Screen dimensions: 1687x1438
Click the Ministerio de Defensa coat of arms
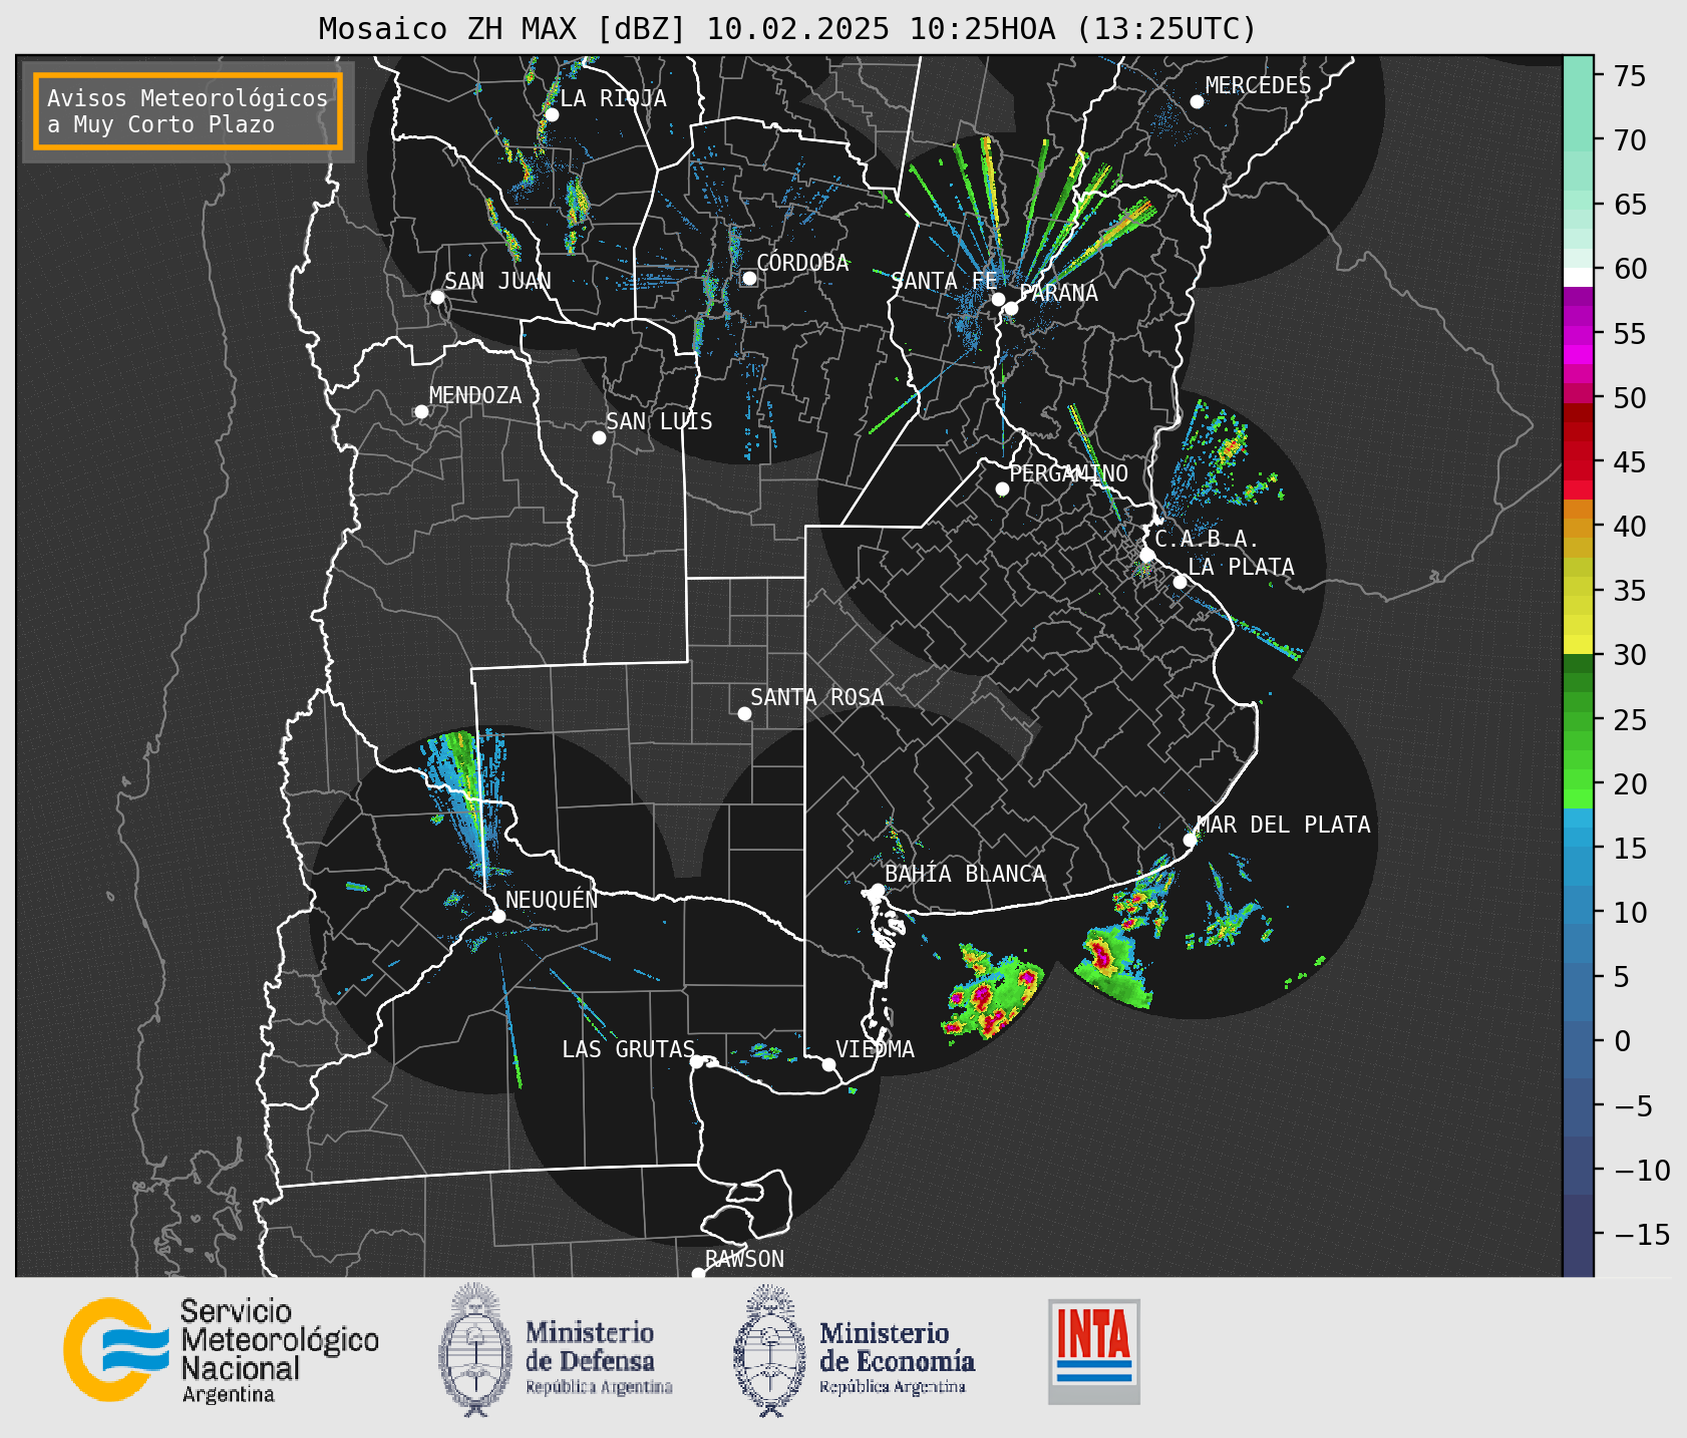tap(475, 1349)
